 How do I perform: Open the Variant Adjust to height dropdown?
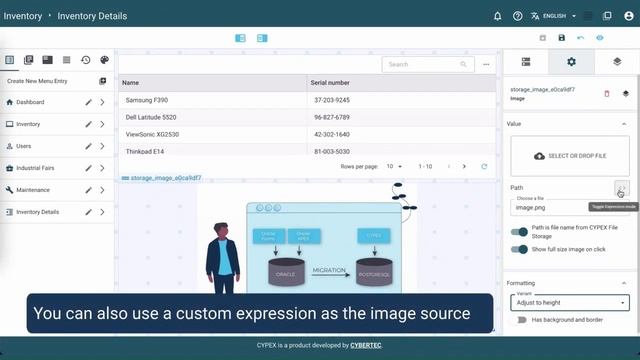(570, 303)
